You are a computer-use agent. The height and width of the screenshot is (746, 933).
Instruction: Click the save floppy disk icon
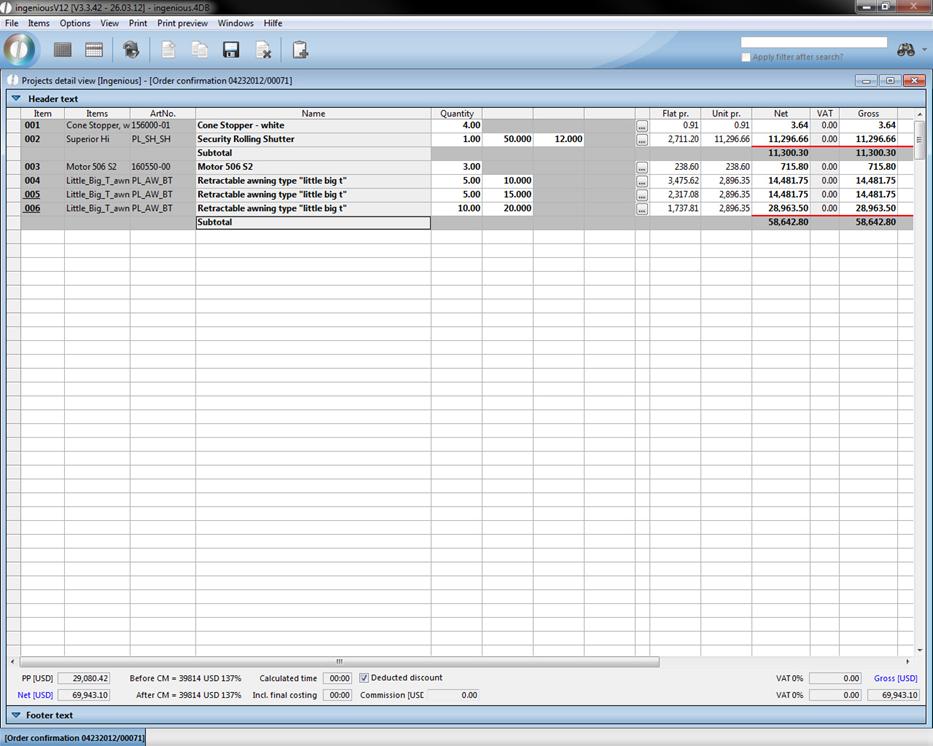coord(231,50)
